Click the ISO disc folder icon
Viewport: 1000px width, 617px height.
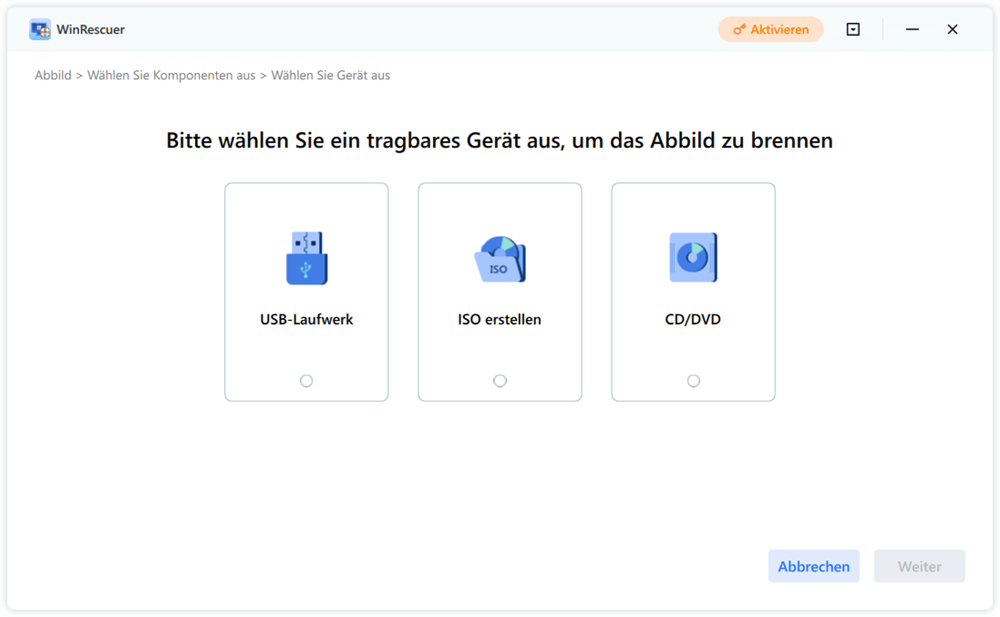(x=499, y=260)
